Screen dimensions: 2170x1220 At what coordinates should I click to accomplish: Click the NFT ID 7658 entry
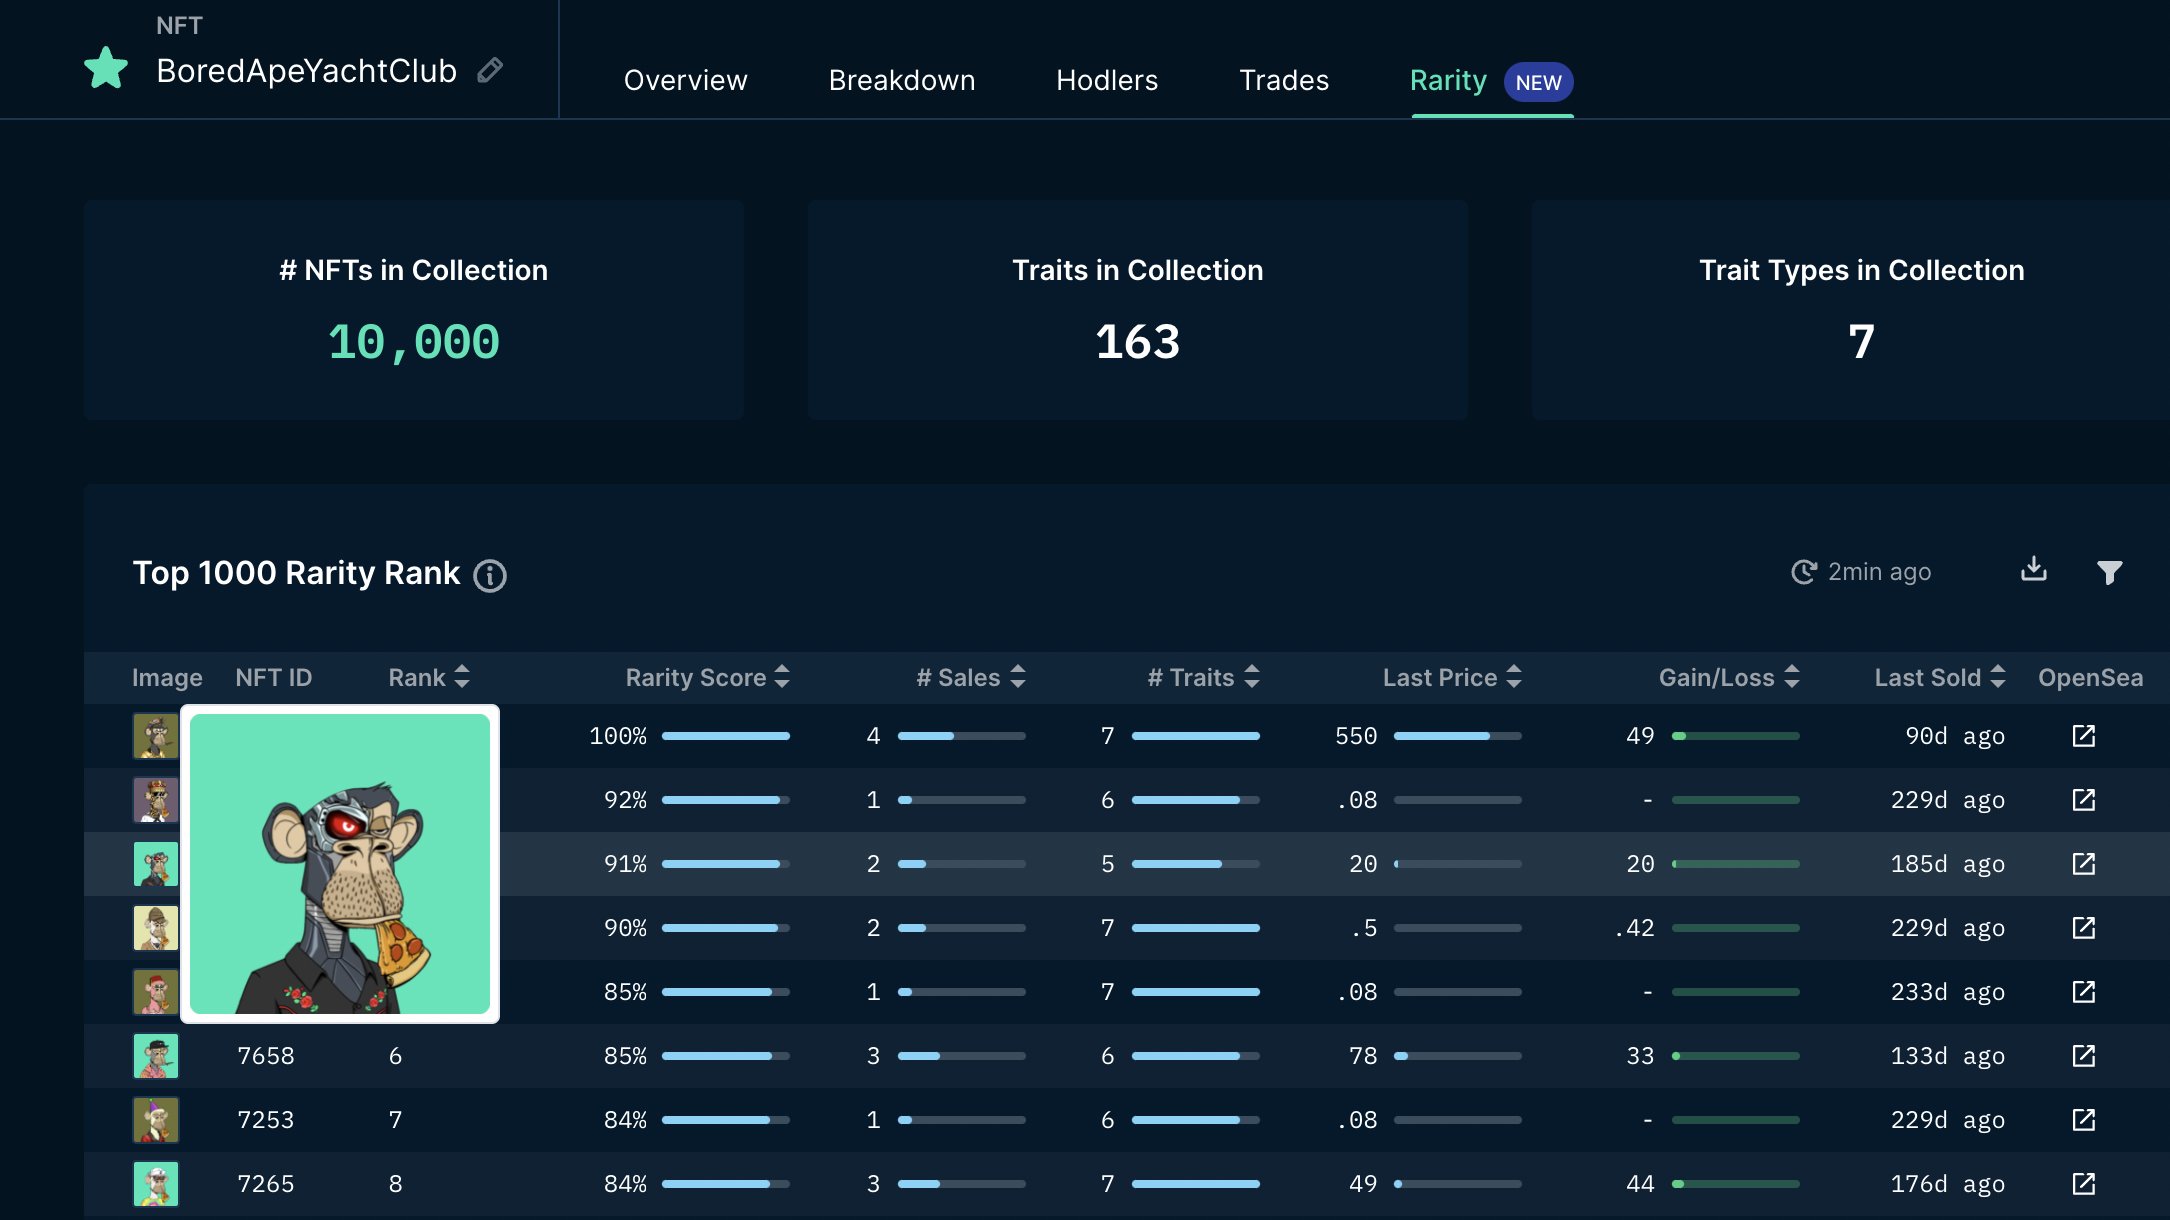pos(265,1055)
